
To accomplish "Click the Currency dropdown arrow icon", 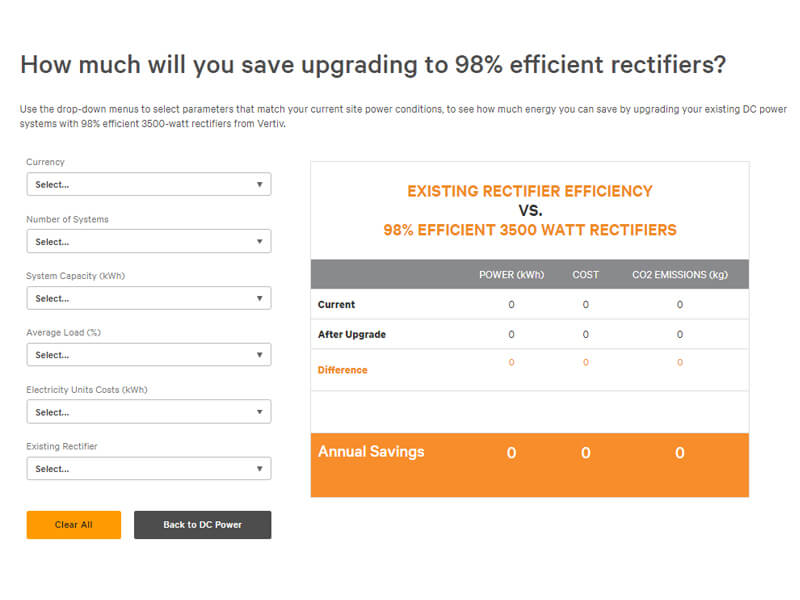I will [260, 185].
